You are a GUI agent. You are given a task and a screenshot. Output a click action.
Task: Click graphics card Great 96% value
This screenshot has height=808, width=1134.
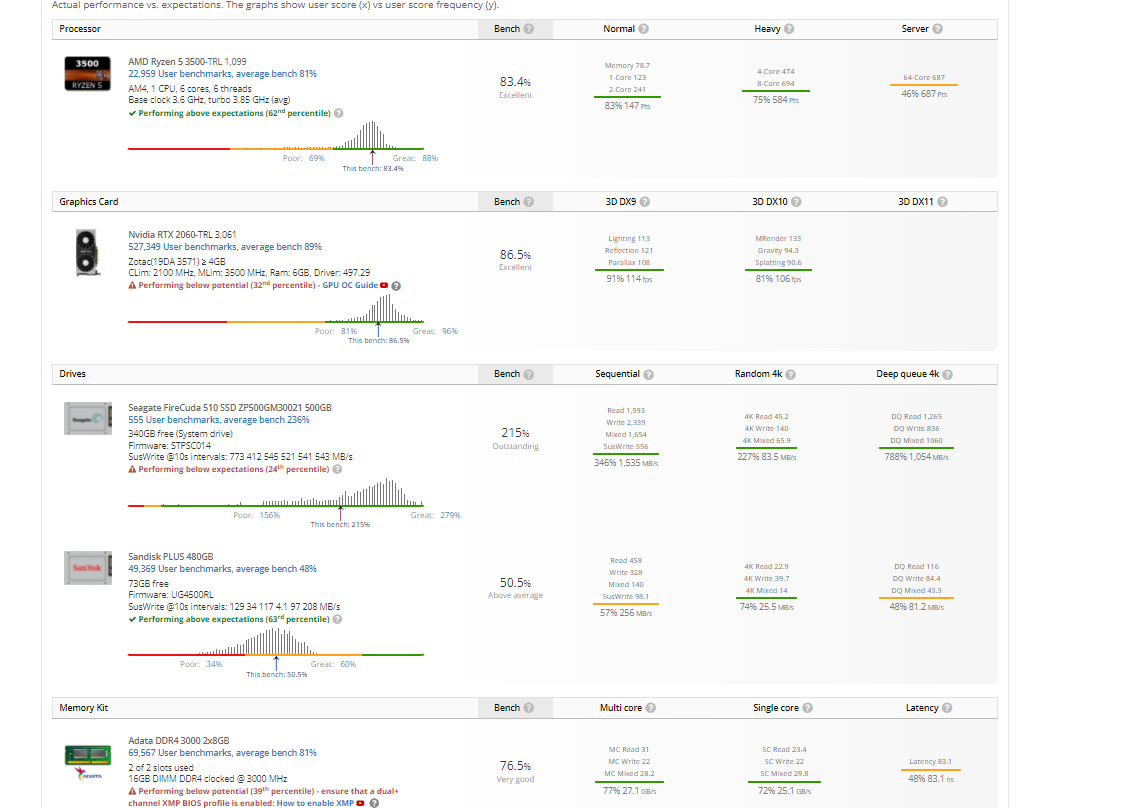[450, 331]
